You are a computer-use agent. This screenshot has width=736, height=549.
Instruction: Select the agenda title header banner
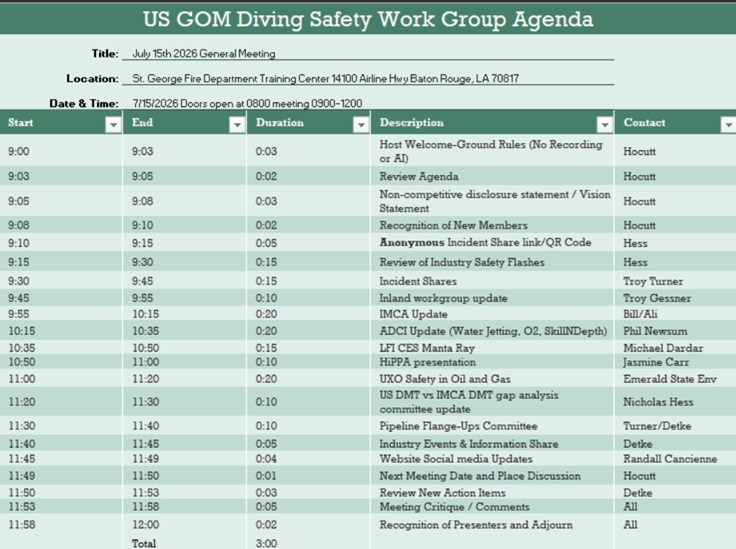tap(368, 19)
